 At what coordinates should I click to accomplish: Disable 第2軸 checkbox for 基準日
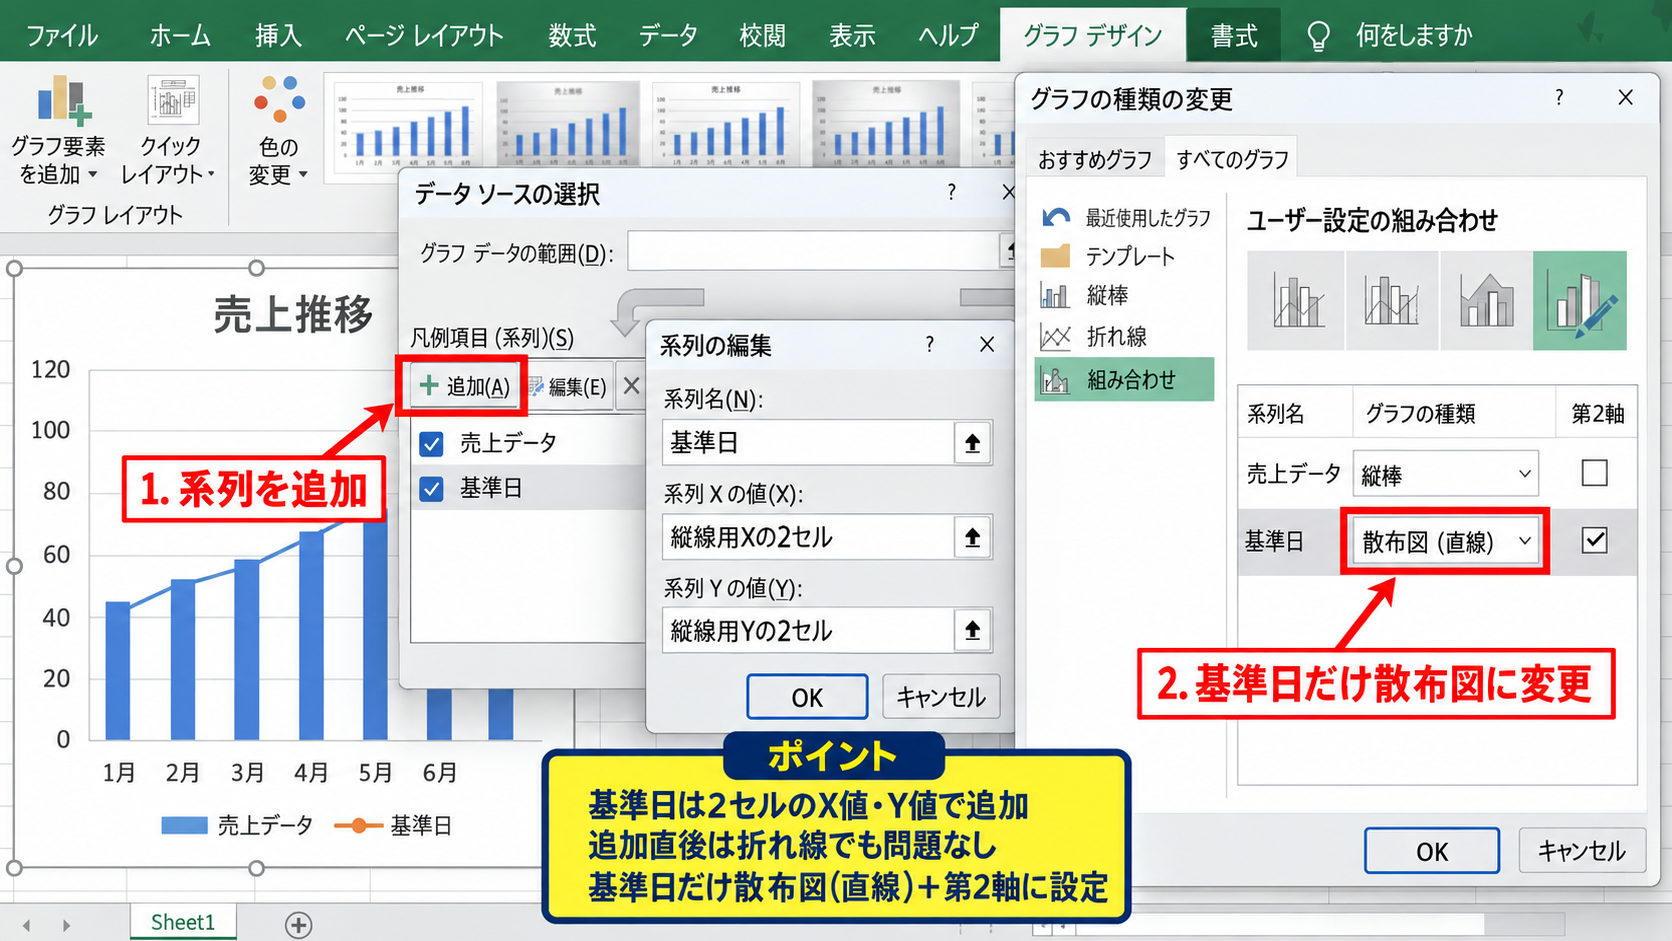pos(1594,540)
